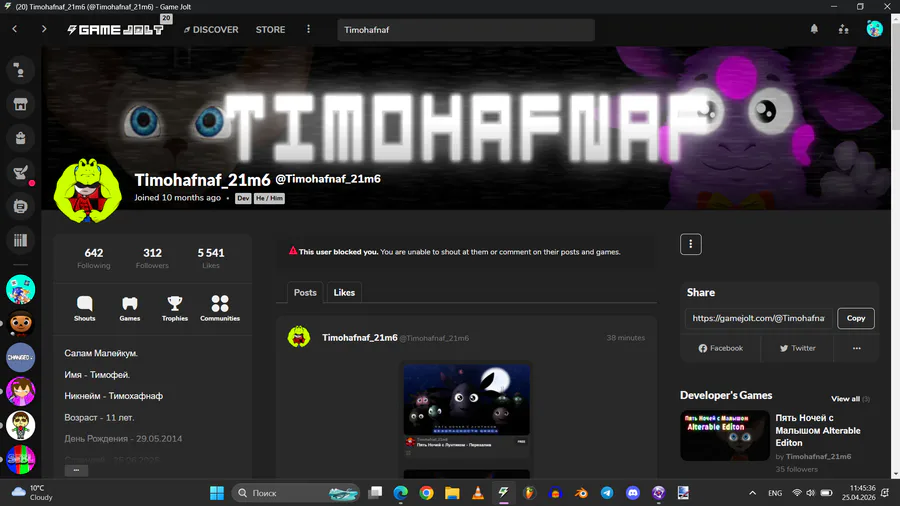
Task: Open your account avatar menu
Action: 874,29
